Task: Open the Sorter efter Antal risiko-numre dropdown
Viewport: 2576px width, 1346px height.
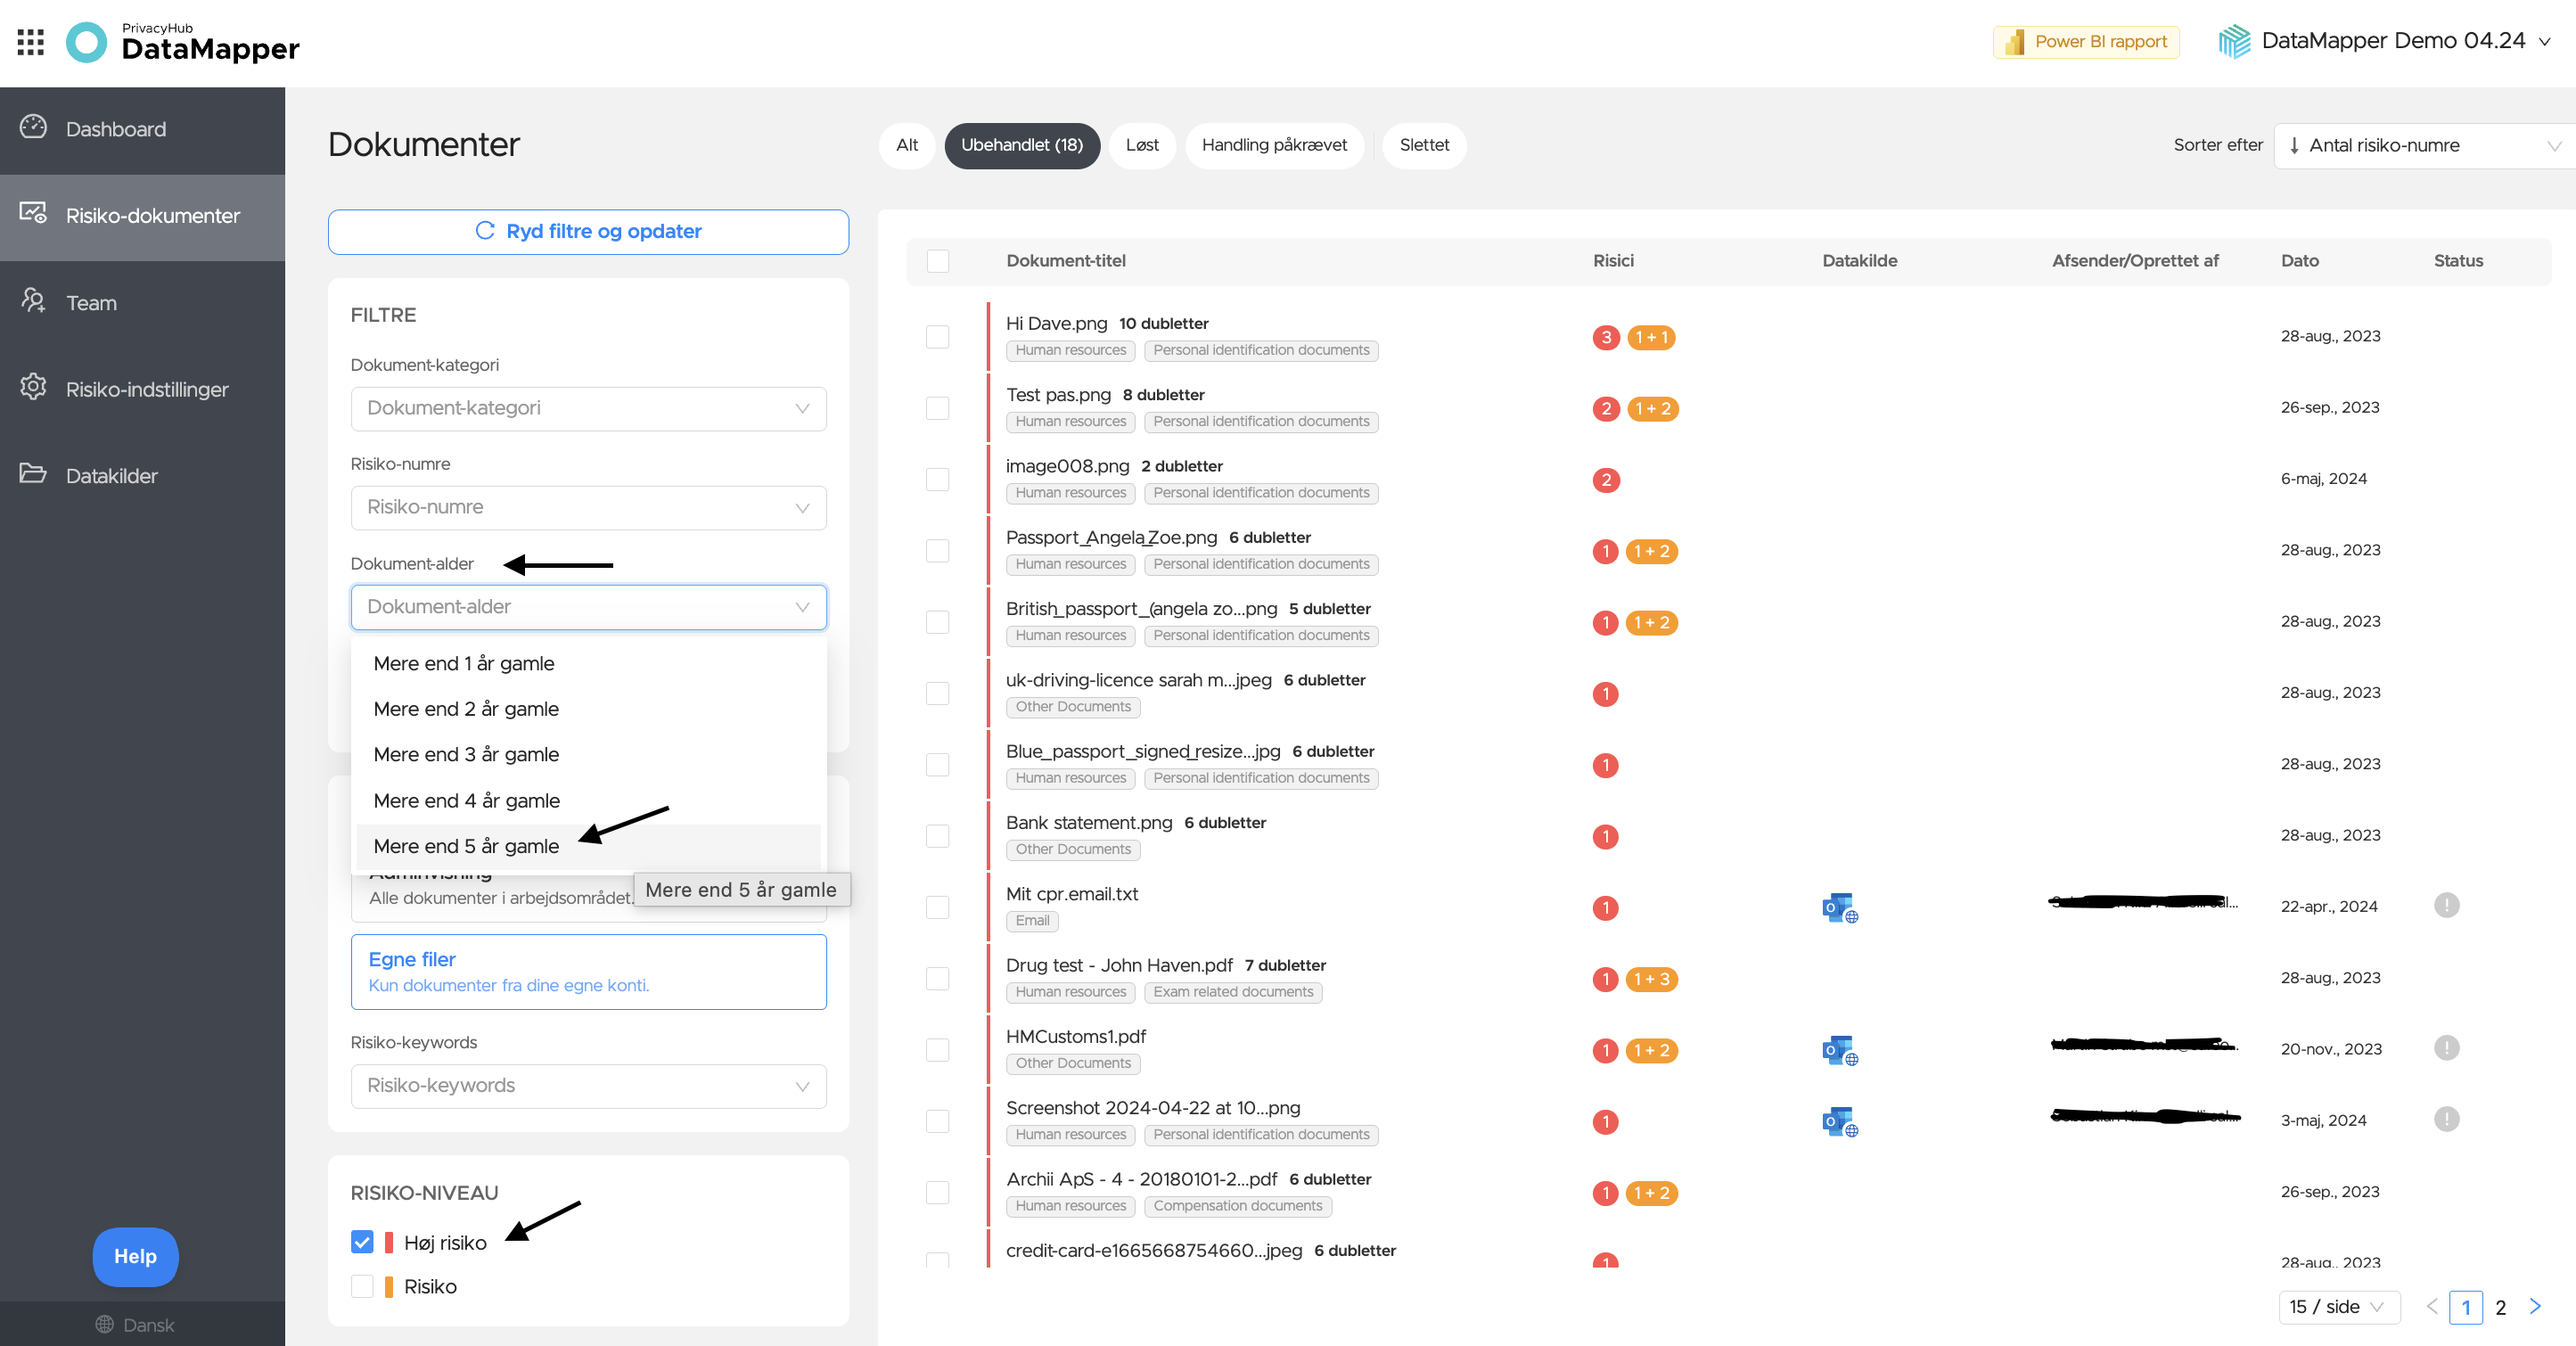Action: 2425,146
